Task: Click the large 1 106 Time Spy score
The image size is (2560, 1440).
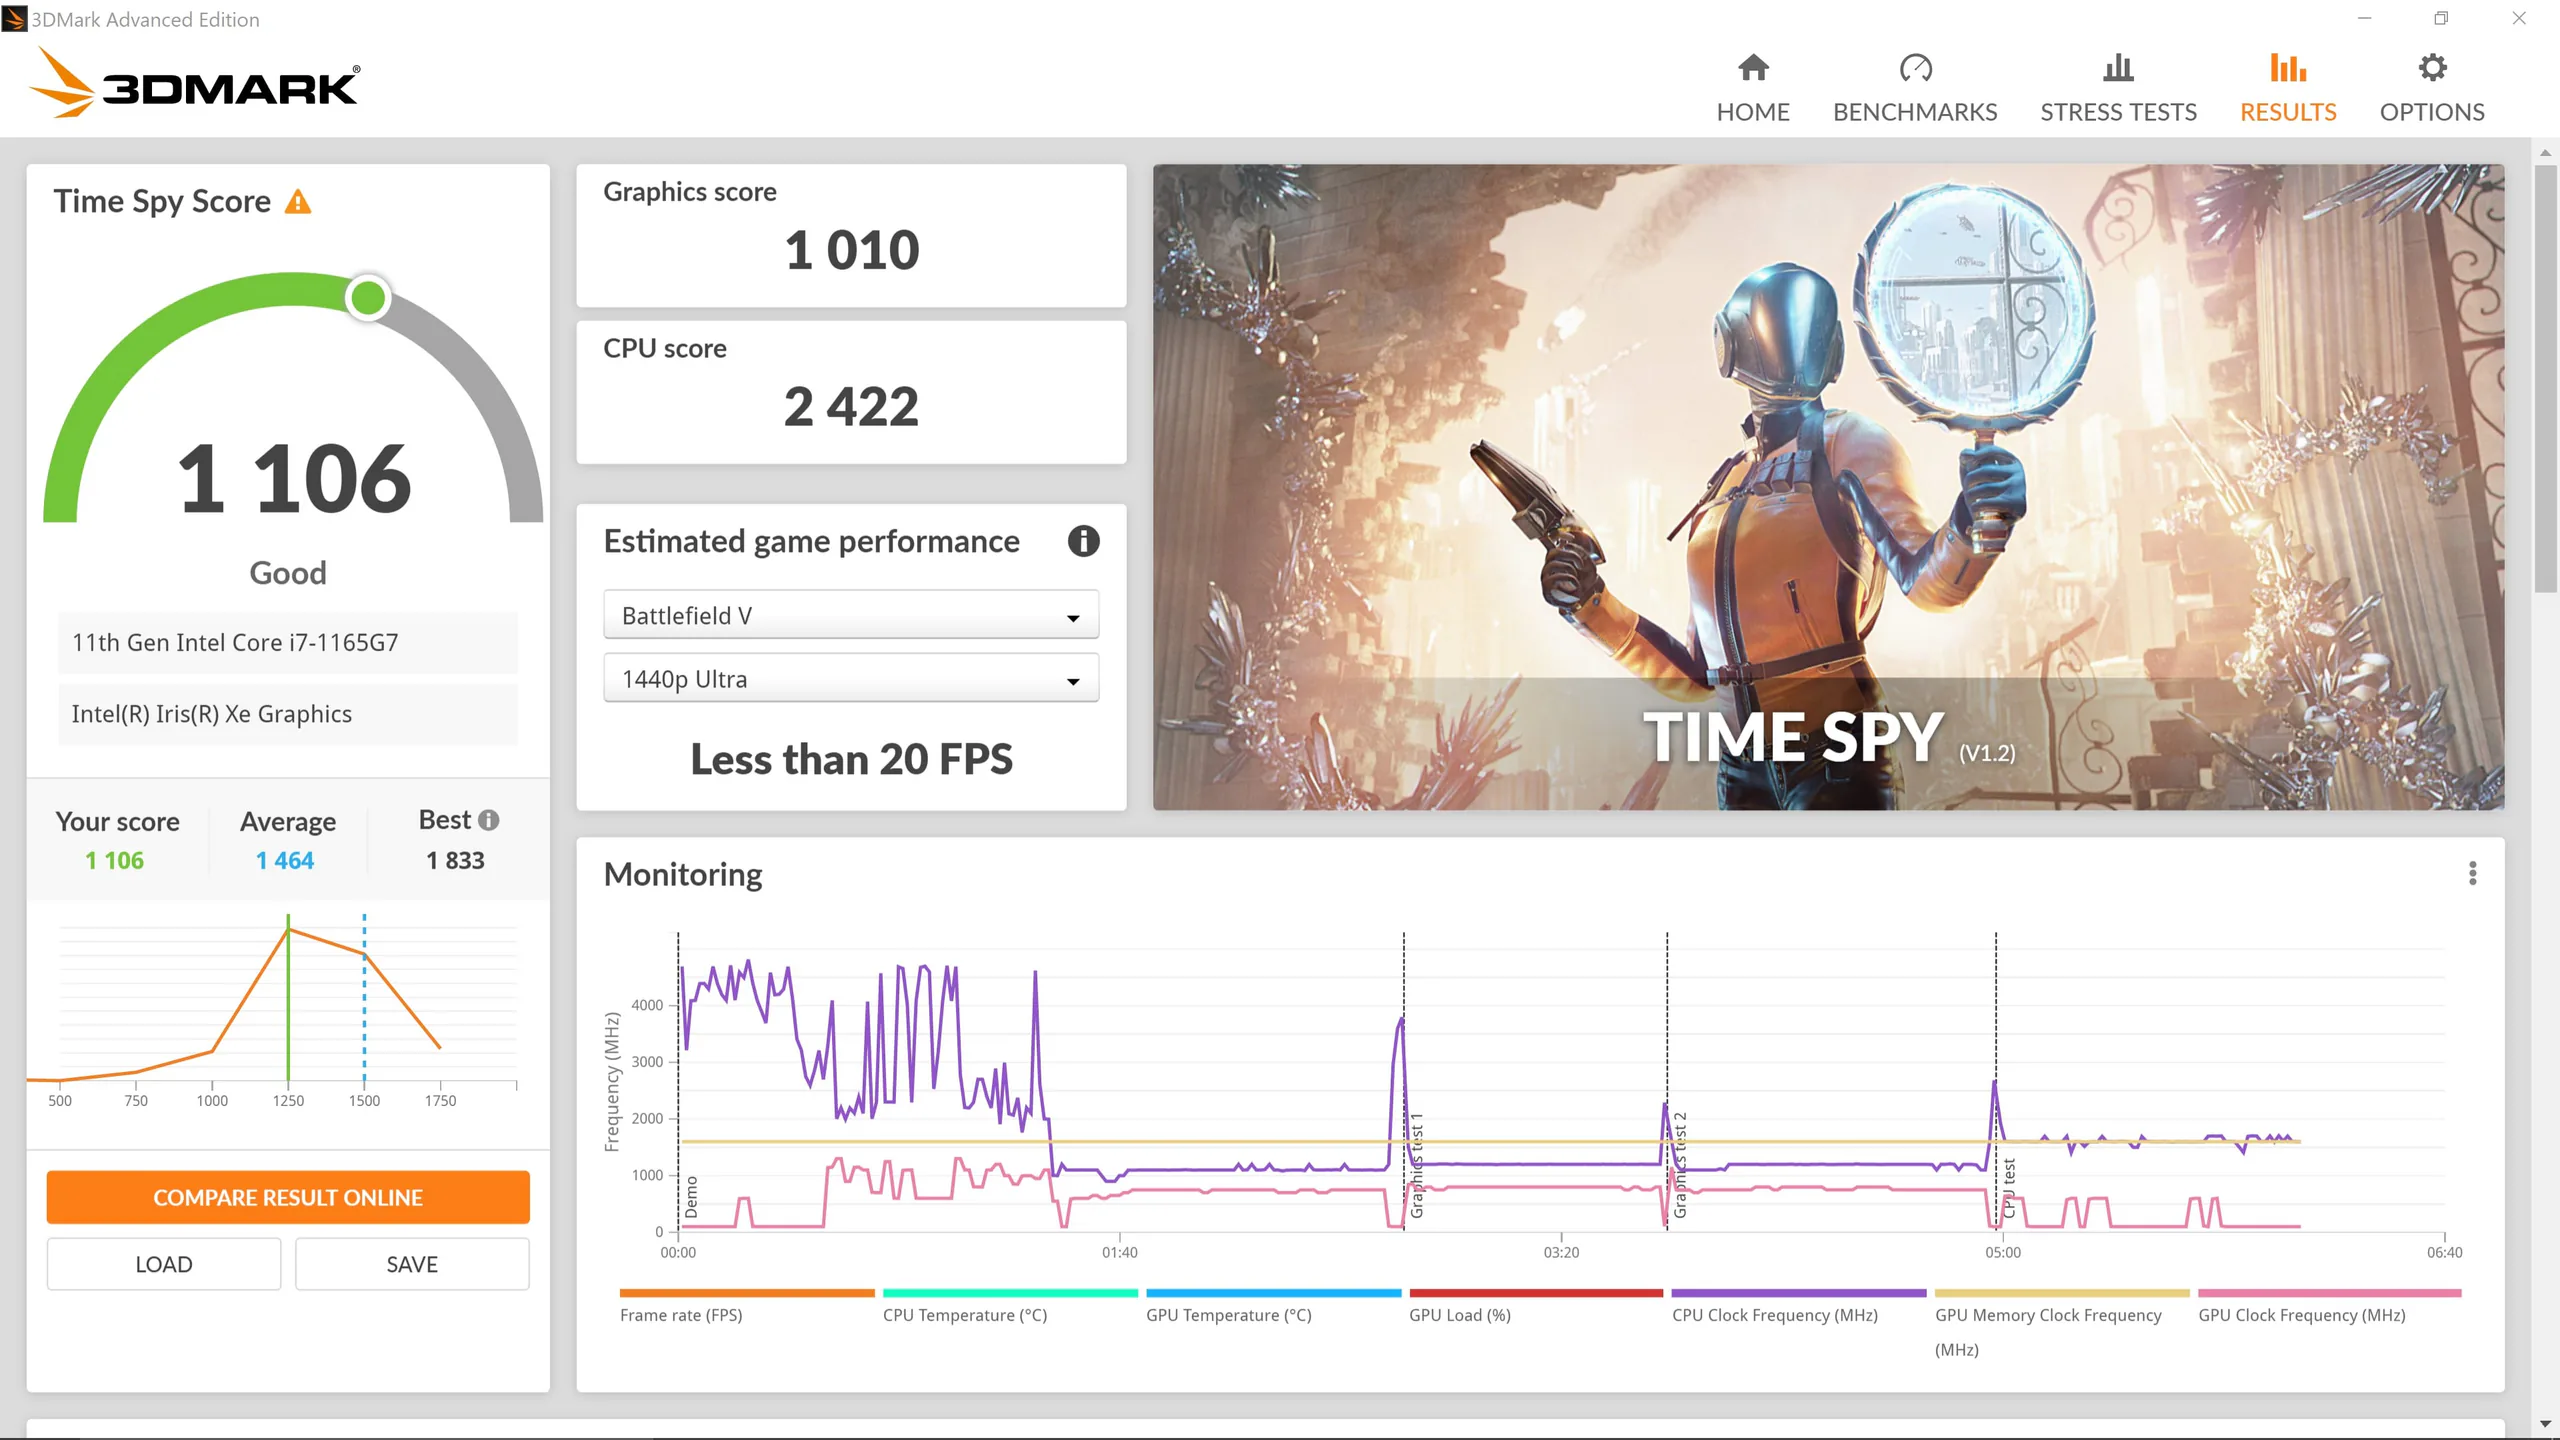Action: [x=294, y=479]
